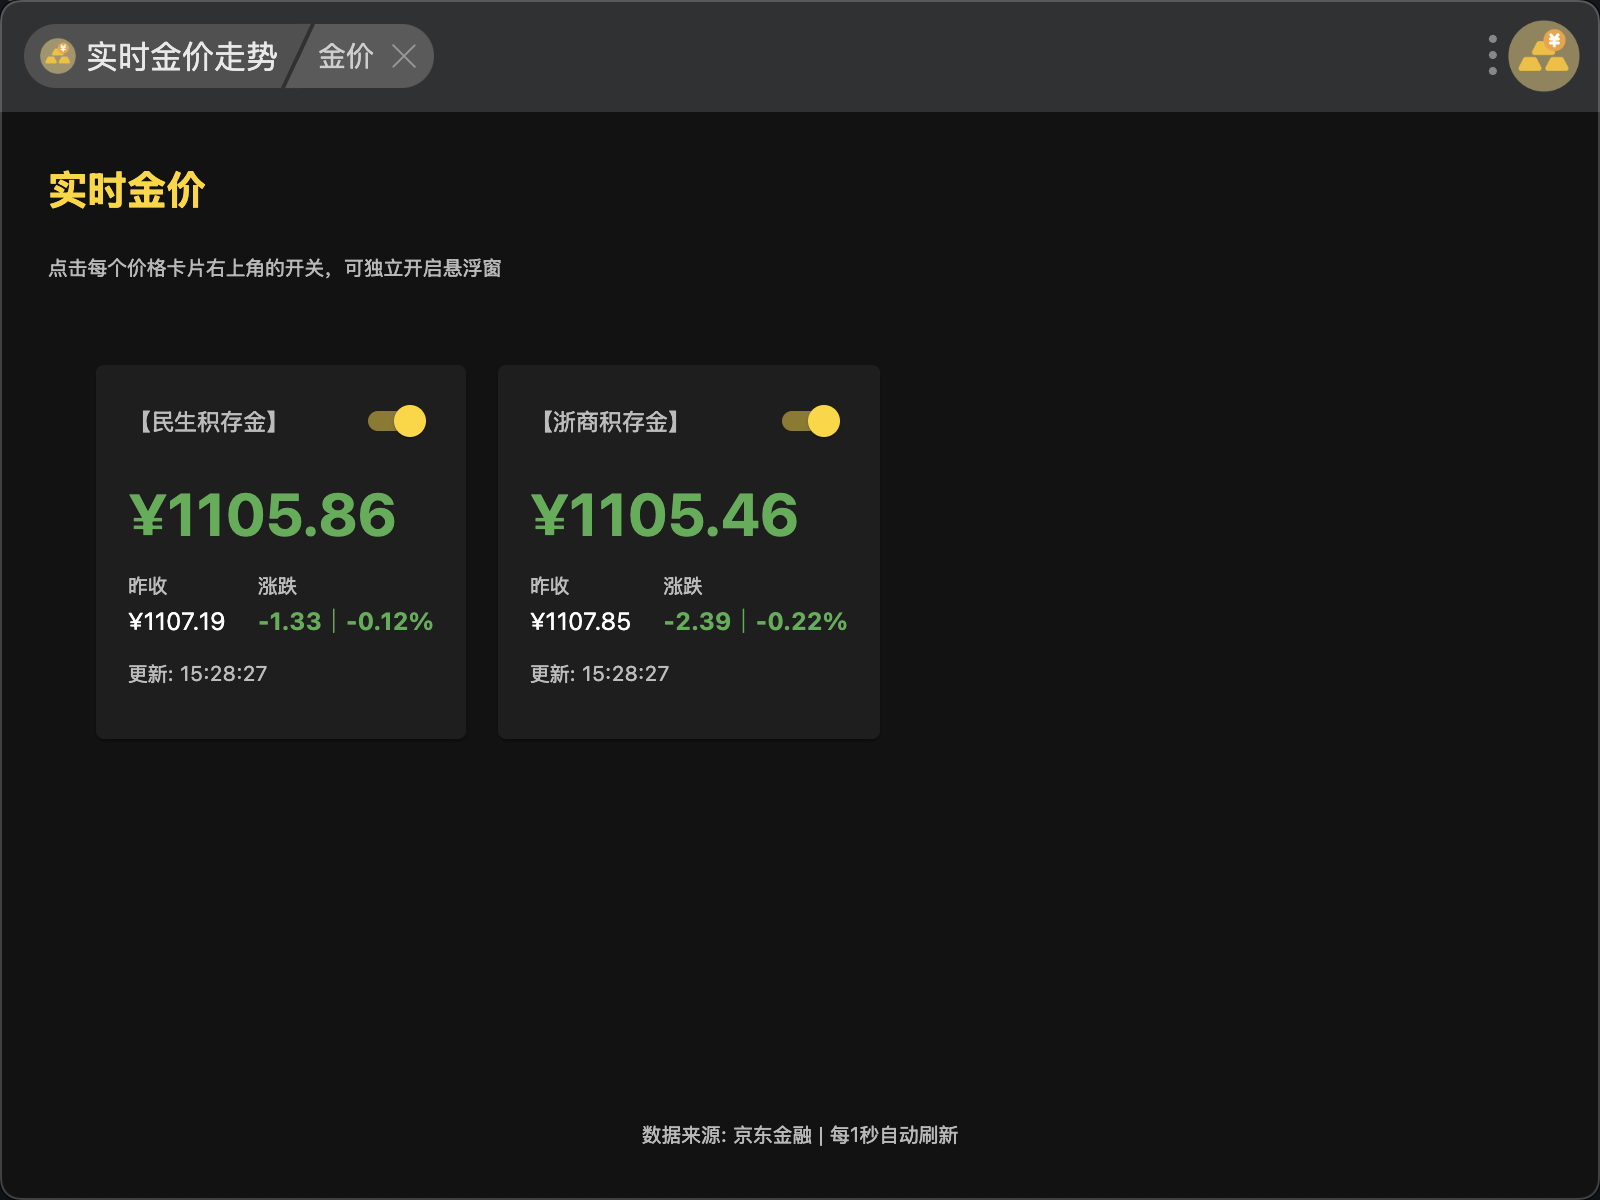The image size is (1600, 1200).
Task: Close the 金价 tab with X icon
Action: pos(404,56)
